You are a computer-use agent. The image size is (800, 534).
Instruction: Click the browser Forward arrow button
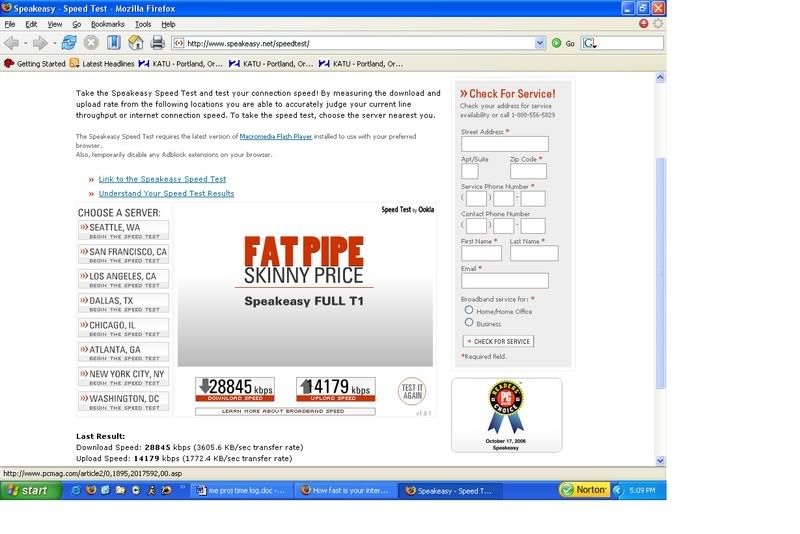tap(40, 43)
